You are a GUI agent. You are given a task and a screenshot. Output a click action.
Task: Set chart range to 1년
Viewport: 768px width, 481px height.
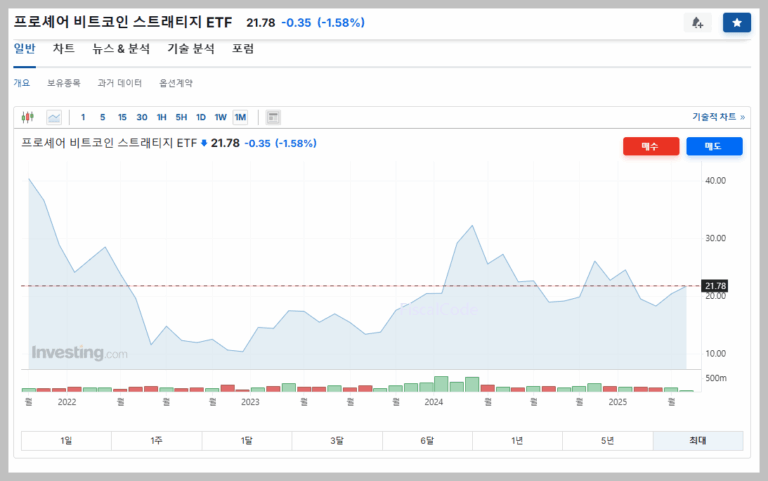point(517,440)
